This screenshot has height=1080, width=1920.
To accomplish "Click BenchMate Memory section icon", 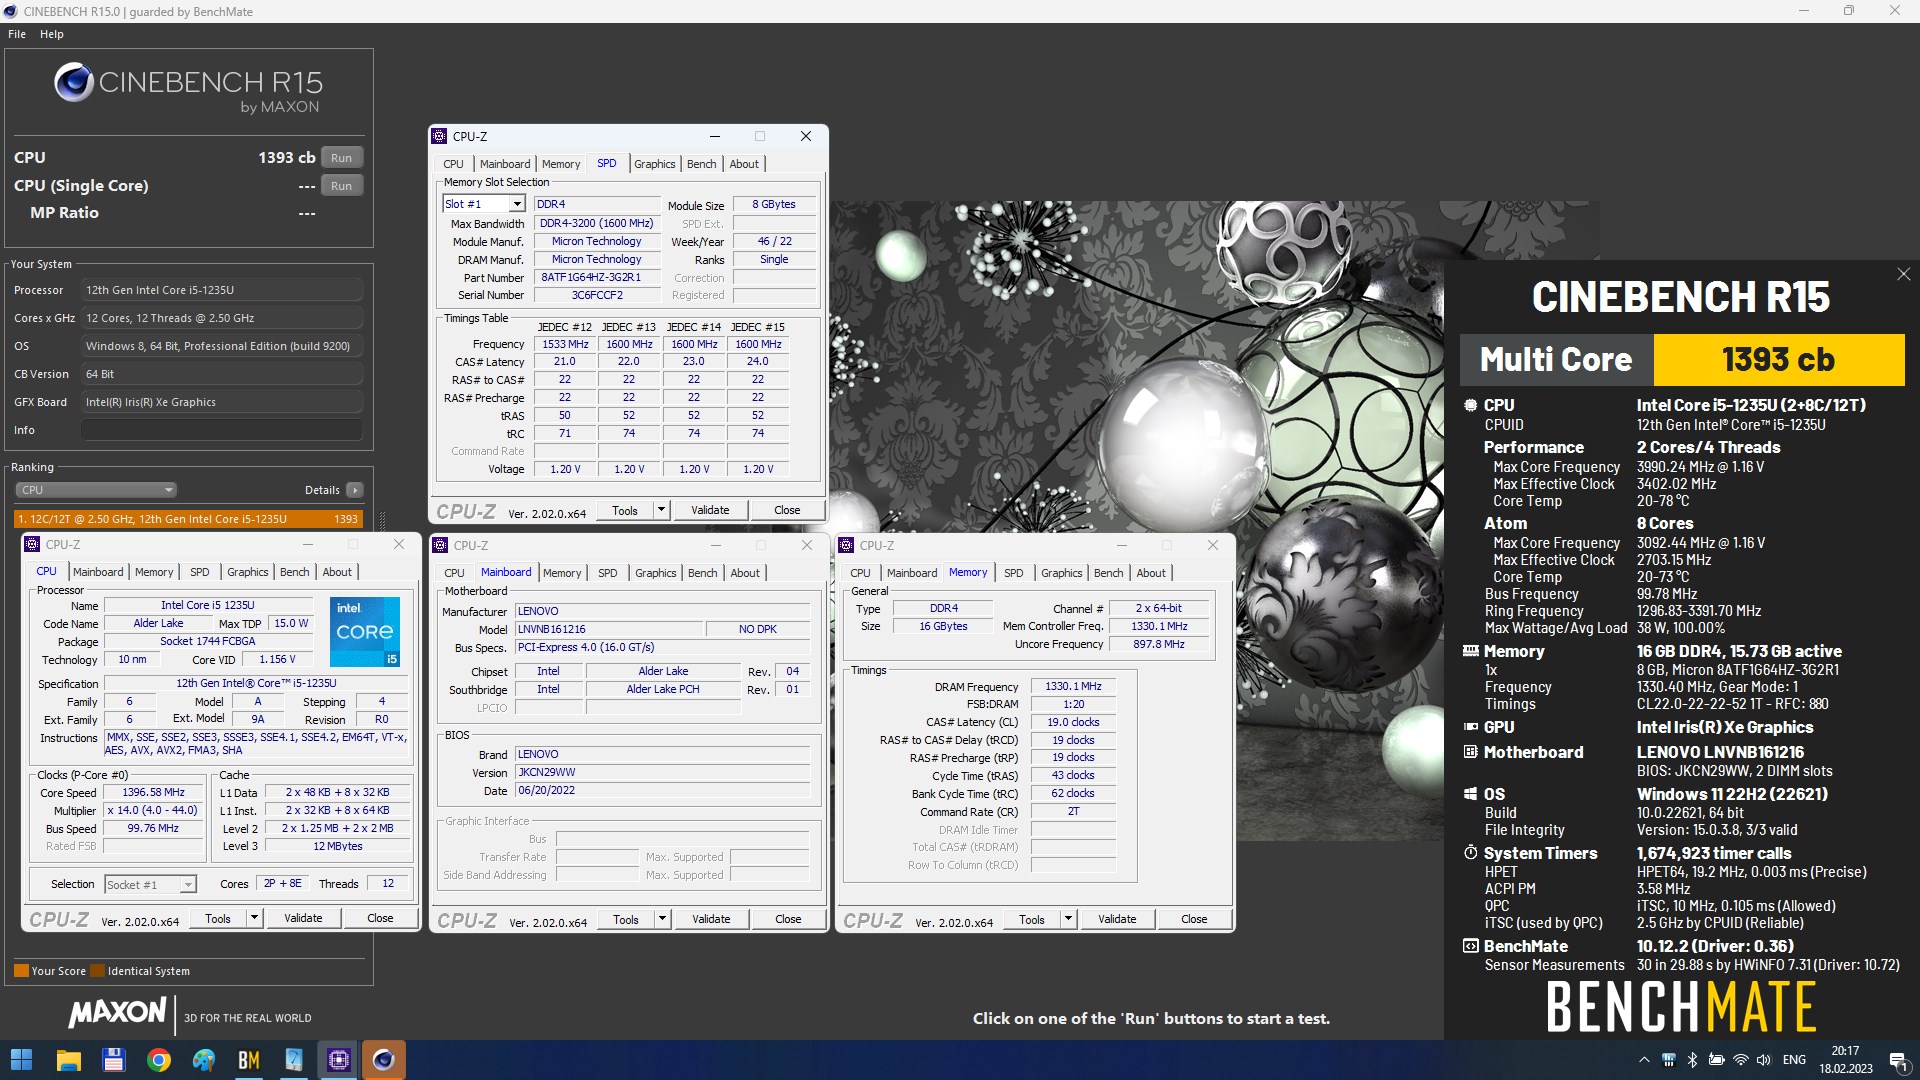I will tap(1470, 651).
